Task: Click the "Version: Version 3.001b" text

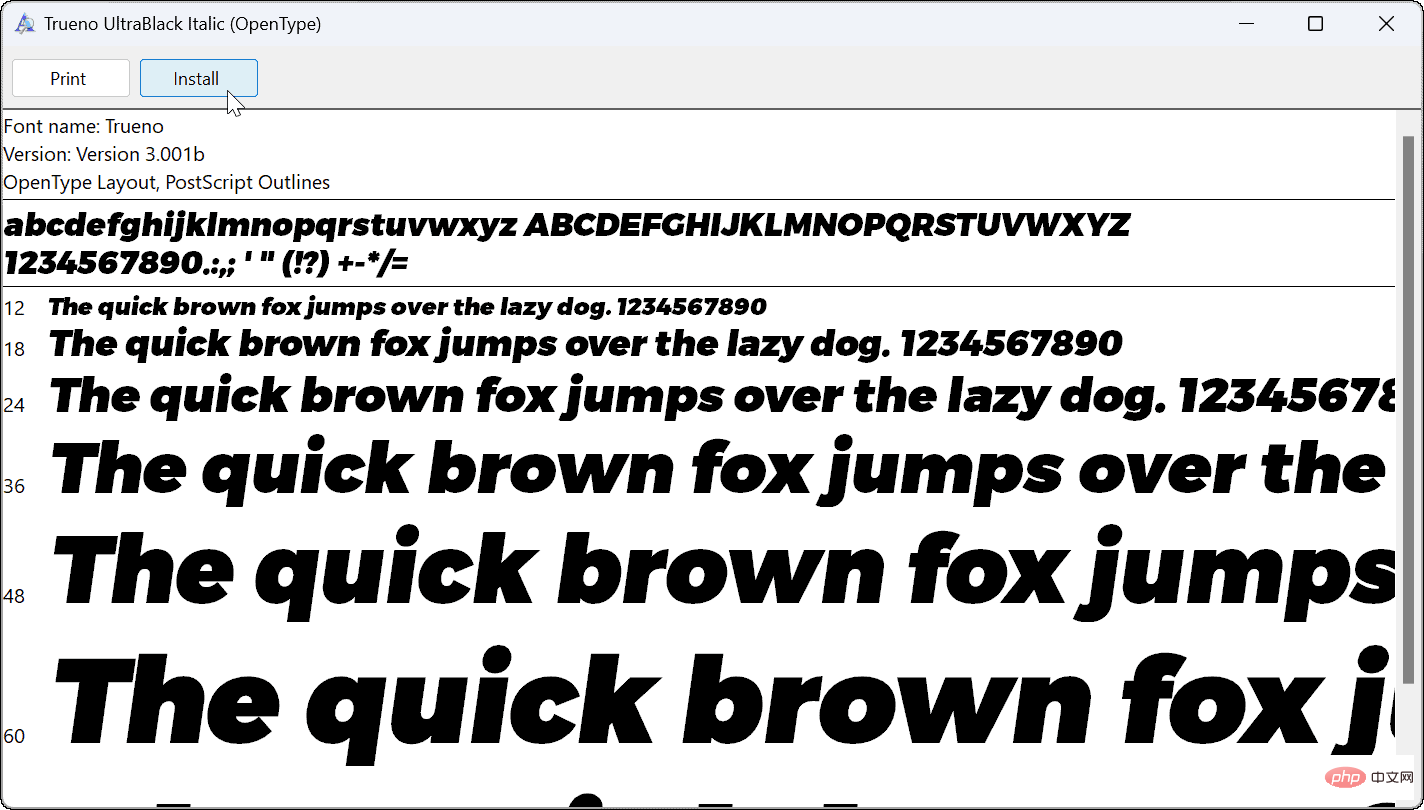Action: tap(104, 154)
